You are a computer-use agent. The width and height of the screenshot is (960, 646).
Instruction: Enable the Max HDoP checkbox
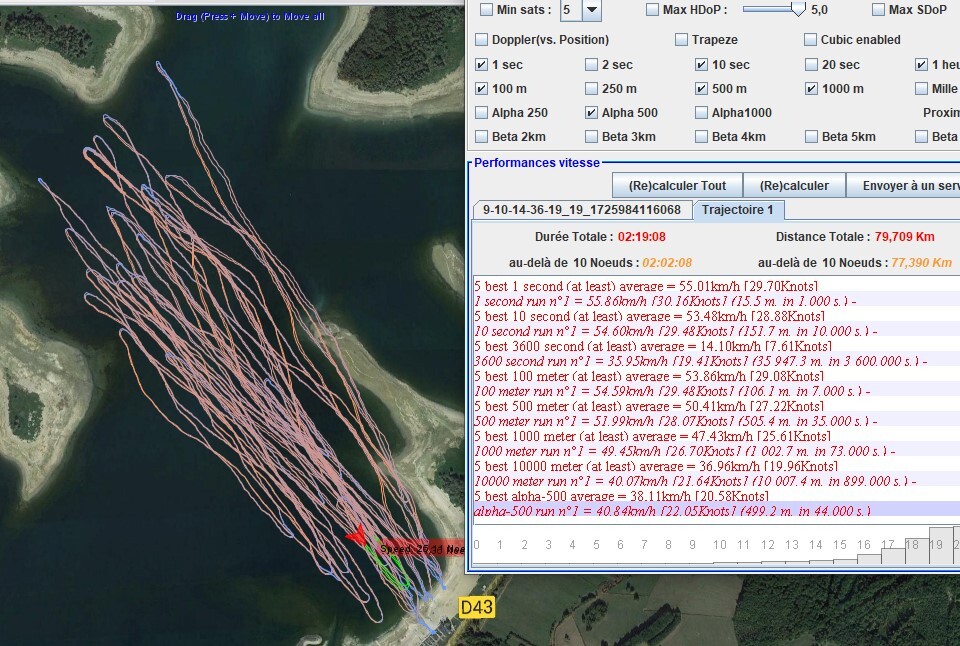click(652, 9)
